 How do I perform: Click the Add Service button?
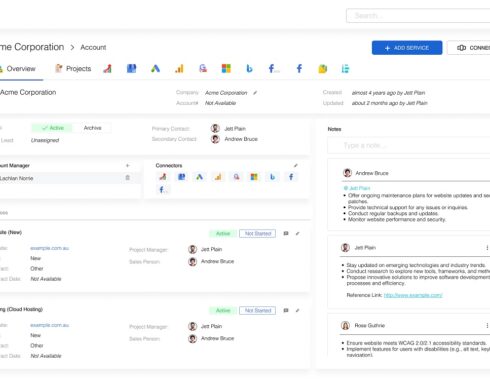(x=407, y=48)
